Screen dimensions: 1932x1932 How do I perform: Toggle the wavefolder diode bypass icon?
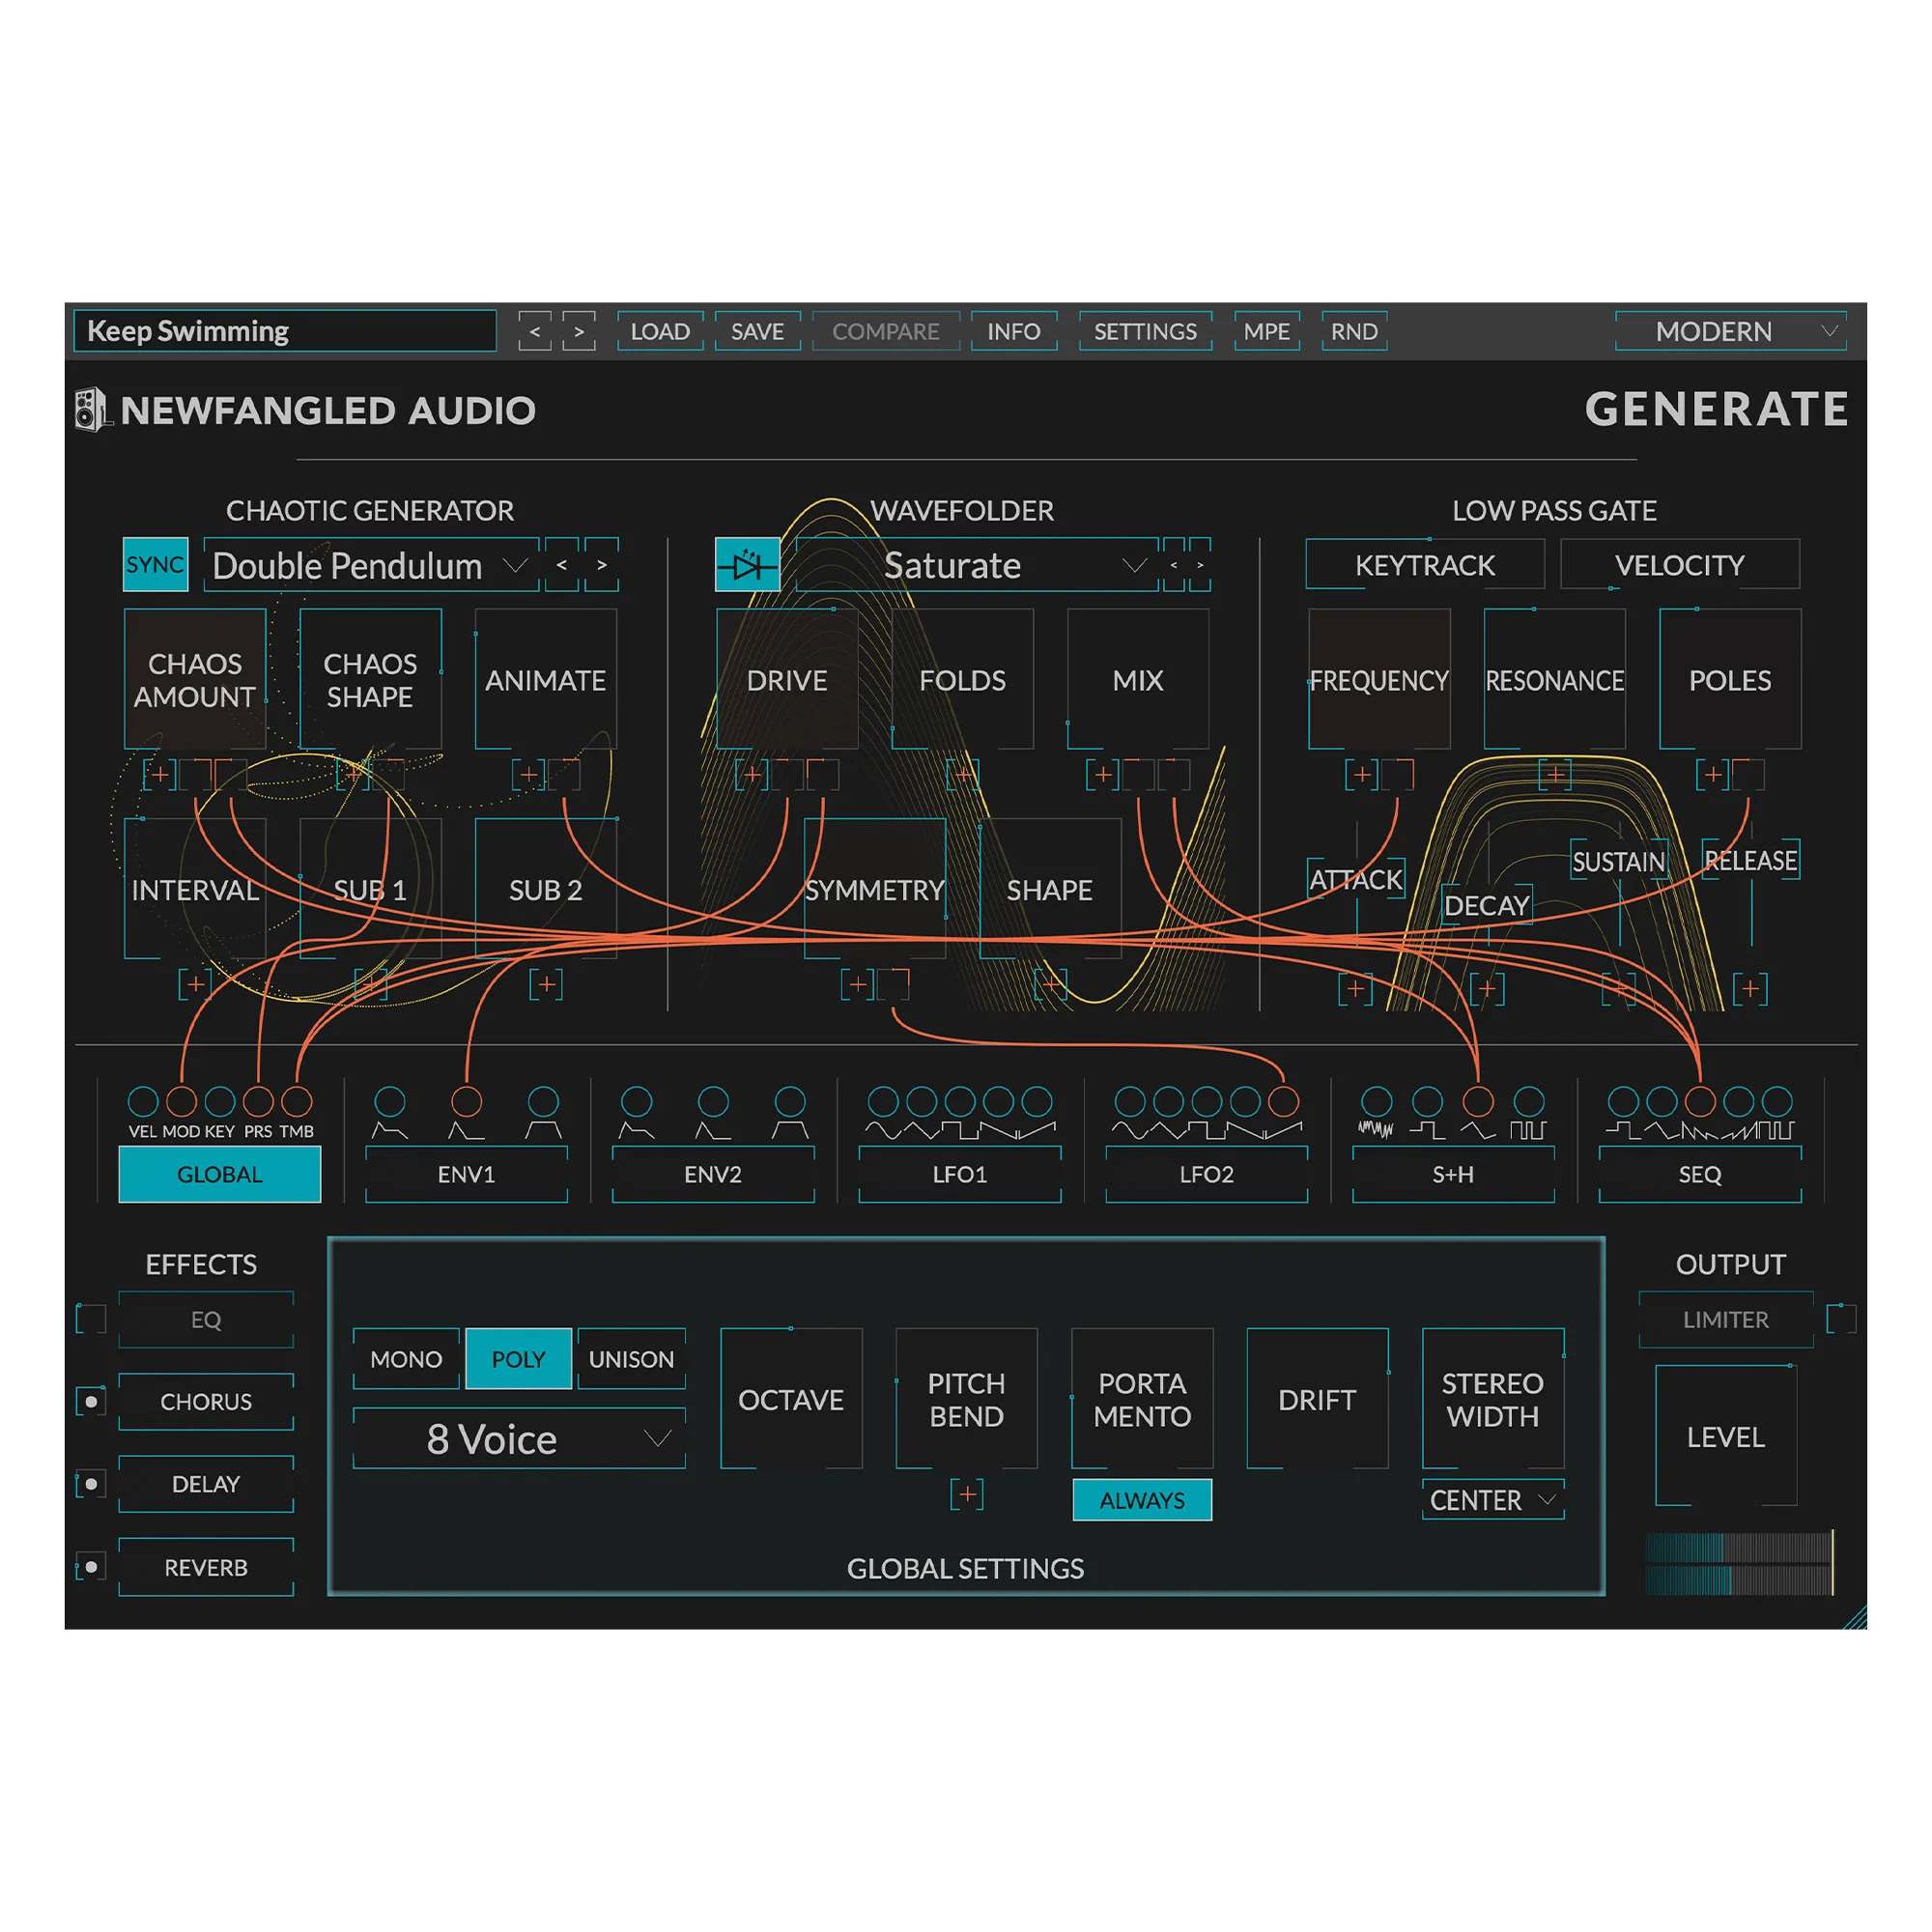coord(747,565)
